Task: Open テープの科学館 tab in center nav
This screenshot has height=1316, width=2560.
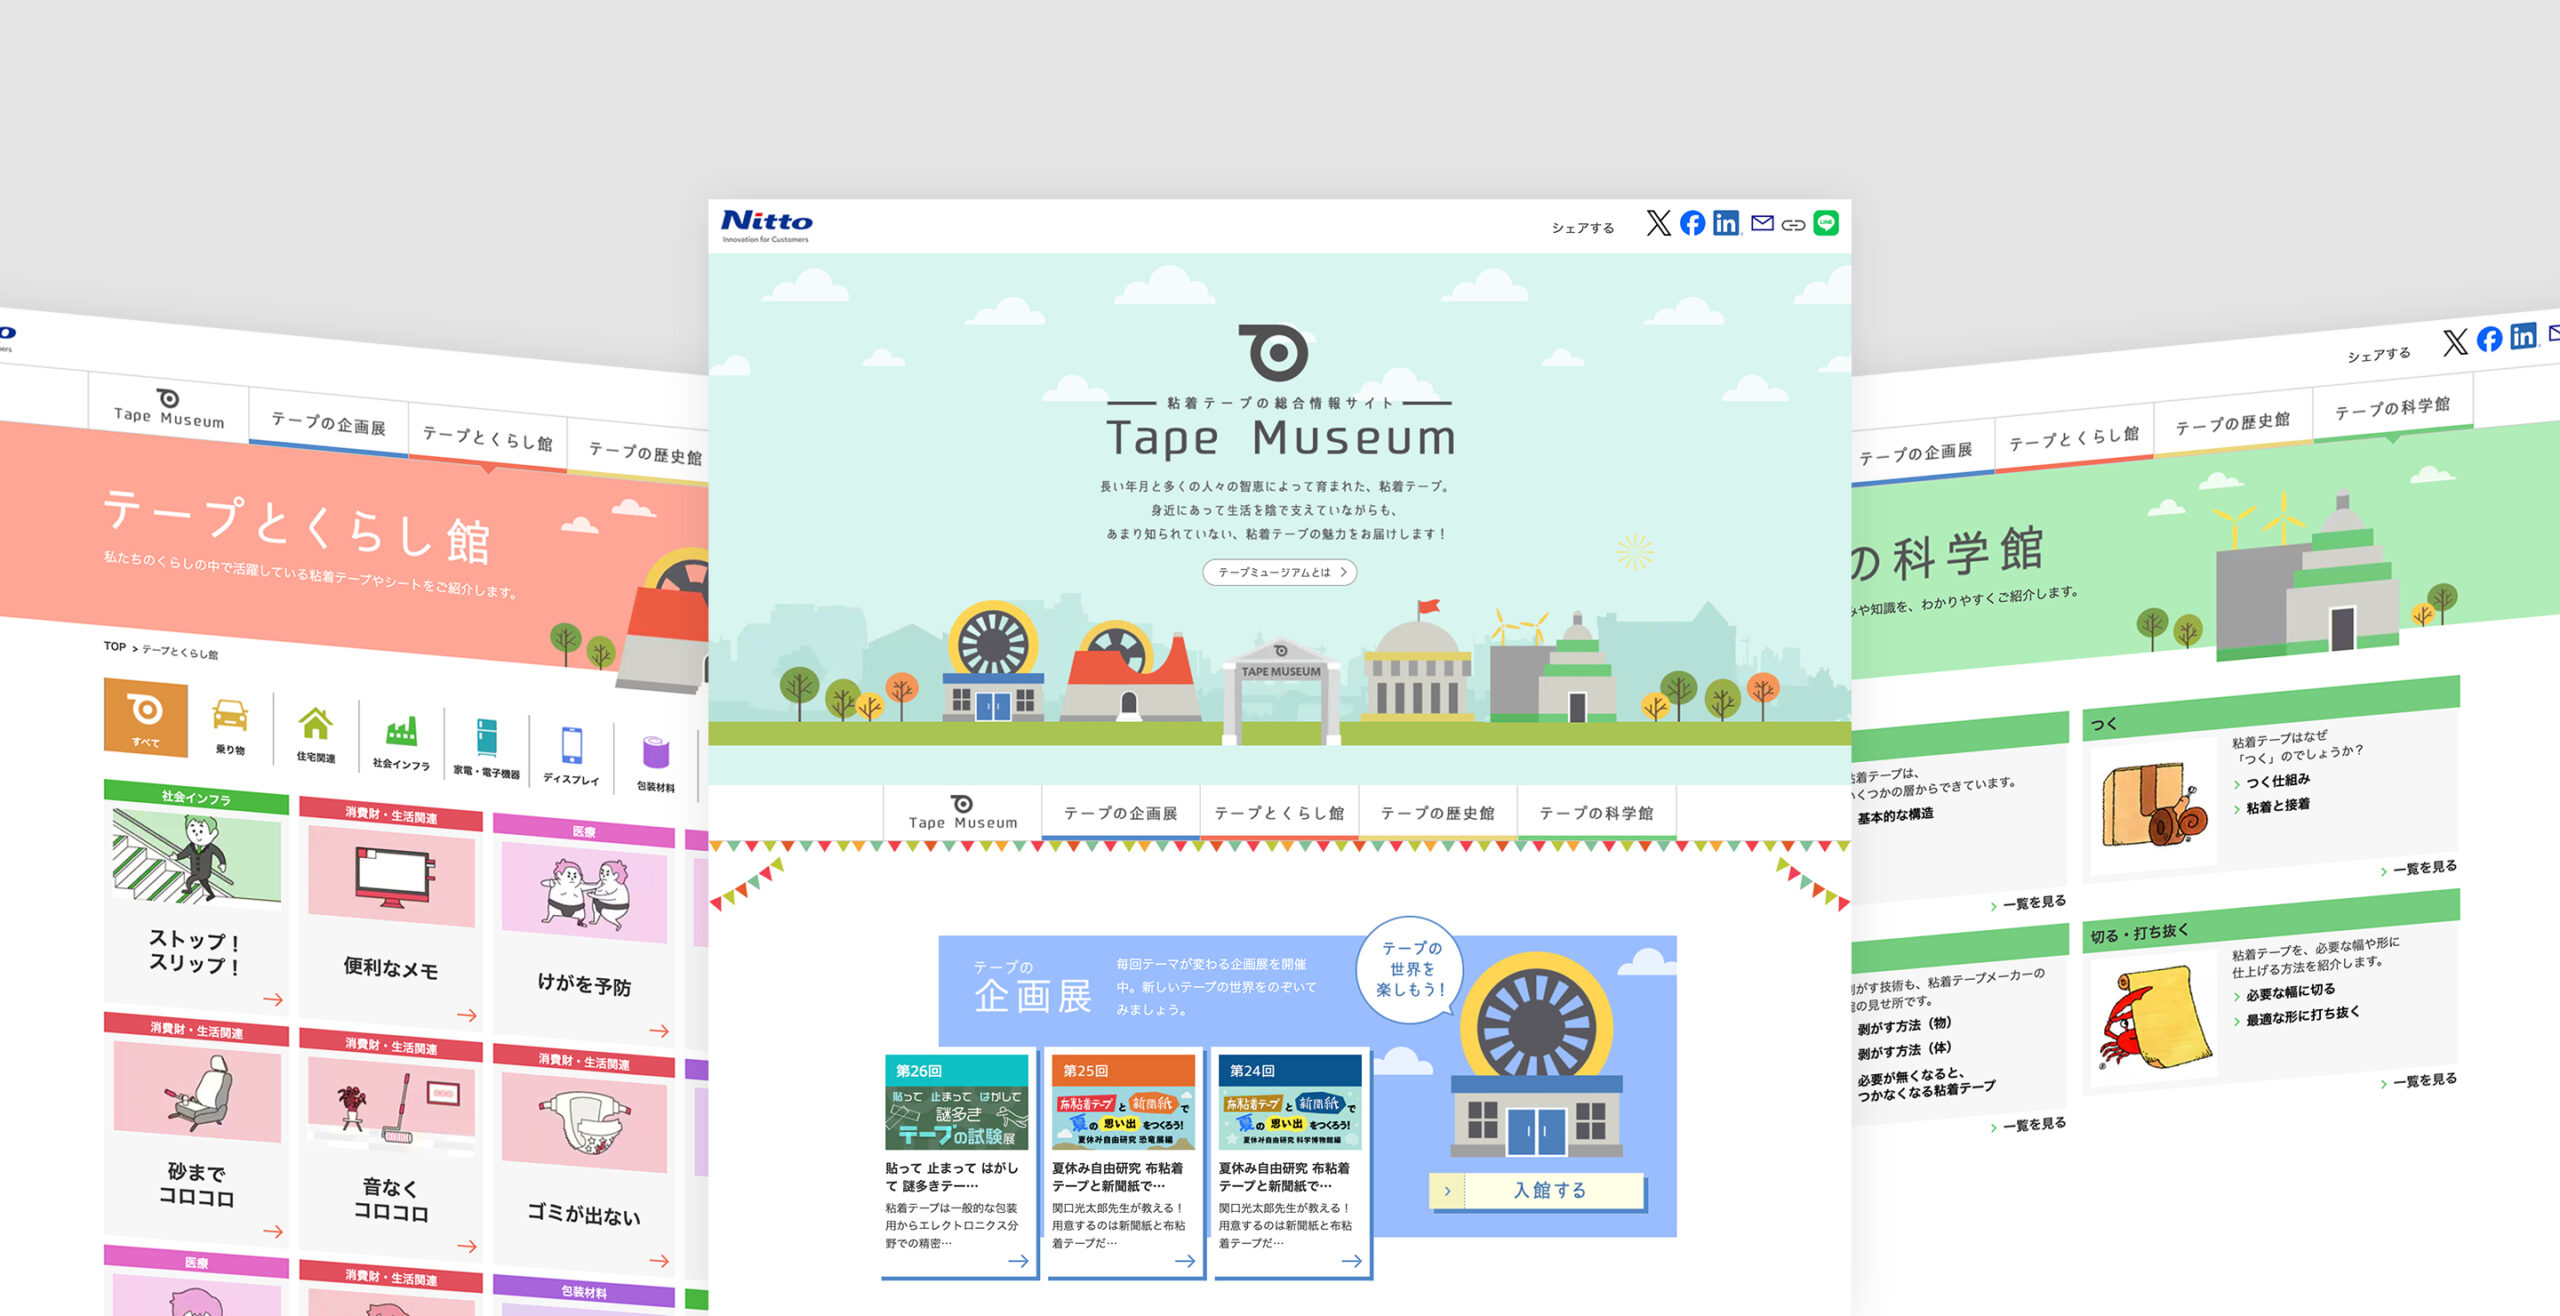Action: coord(1596,813)
